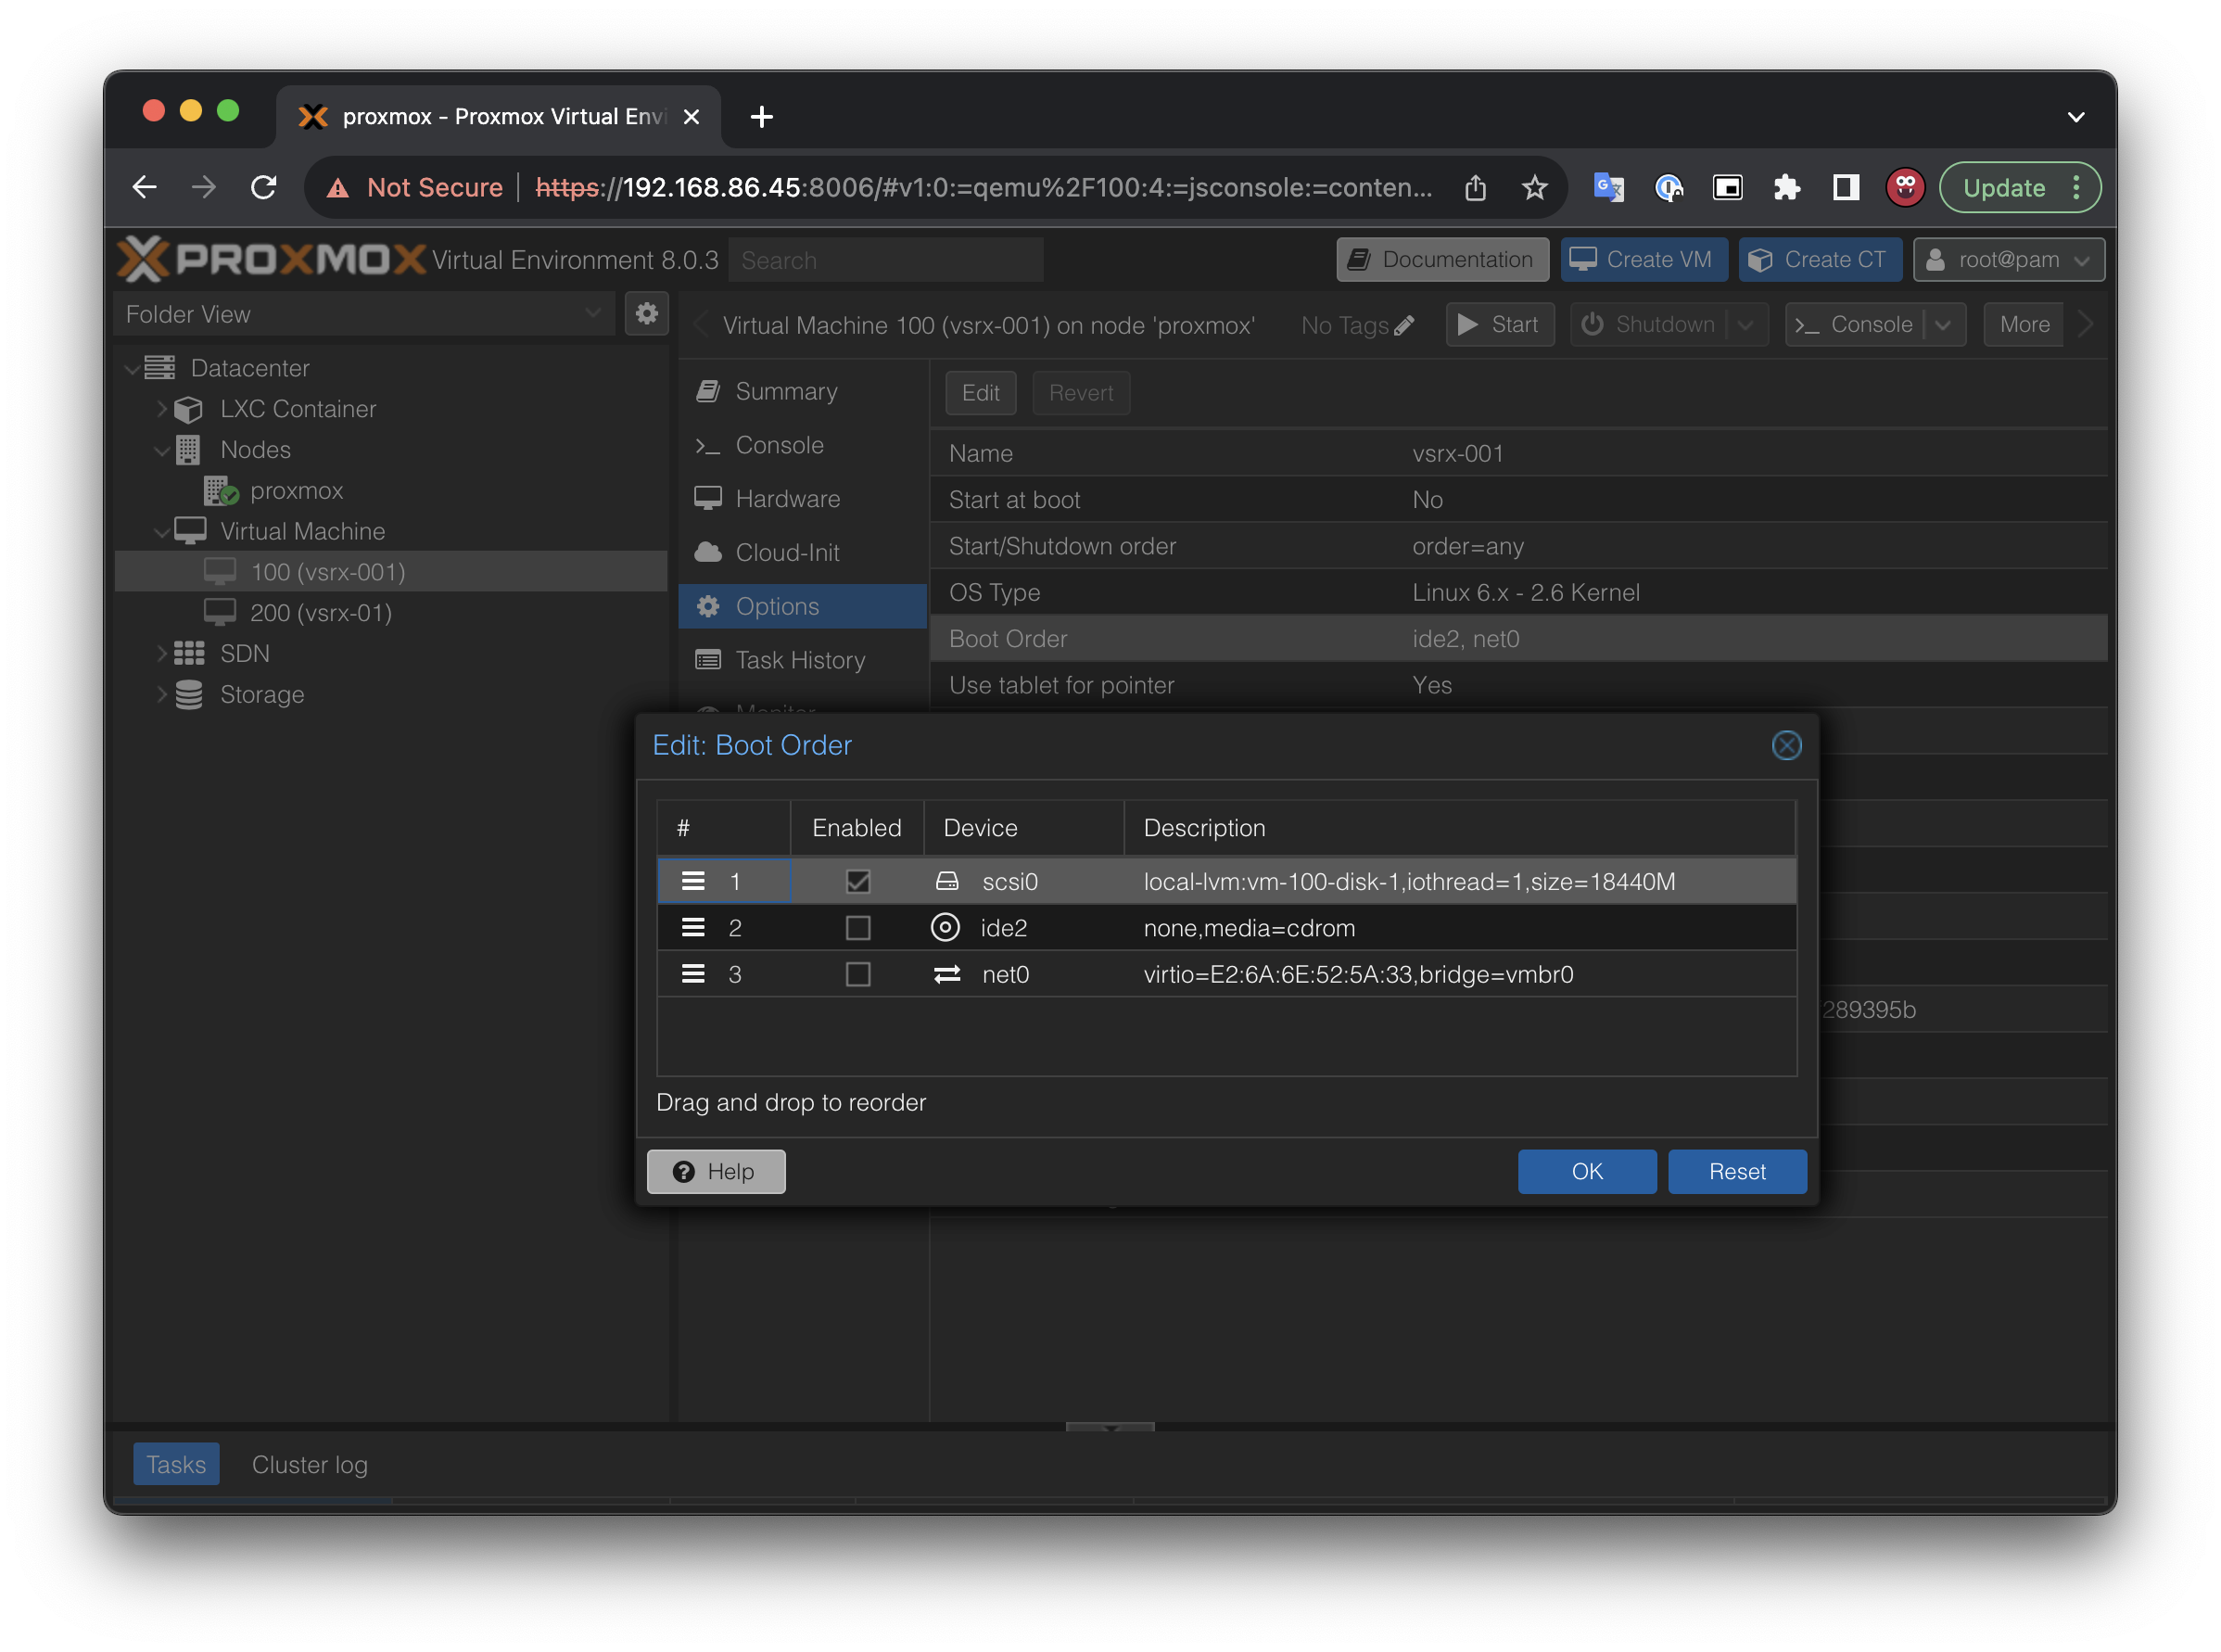This screenshot has width=2221, height=1652.
Task: Enable the net0 boot device checkbox
Action: [x=858, y=974]
